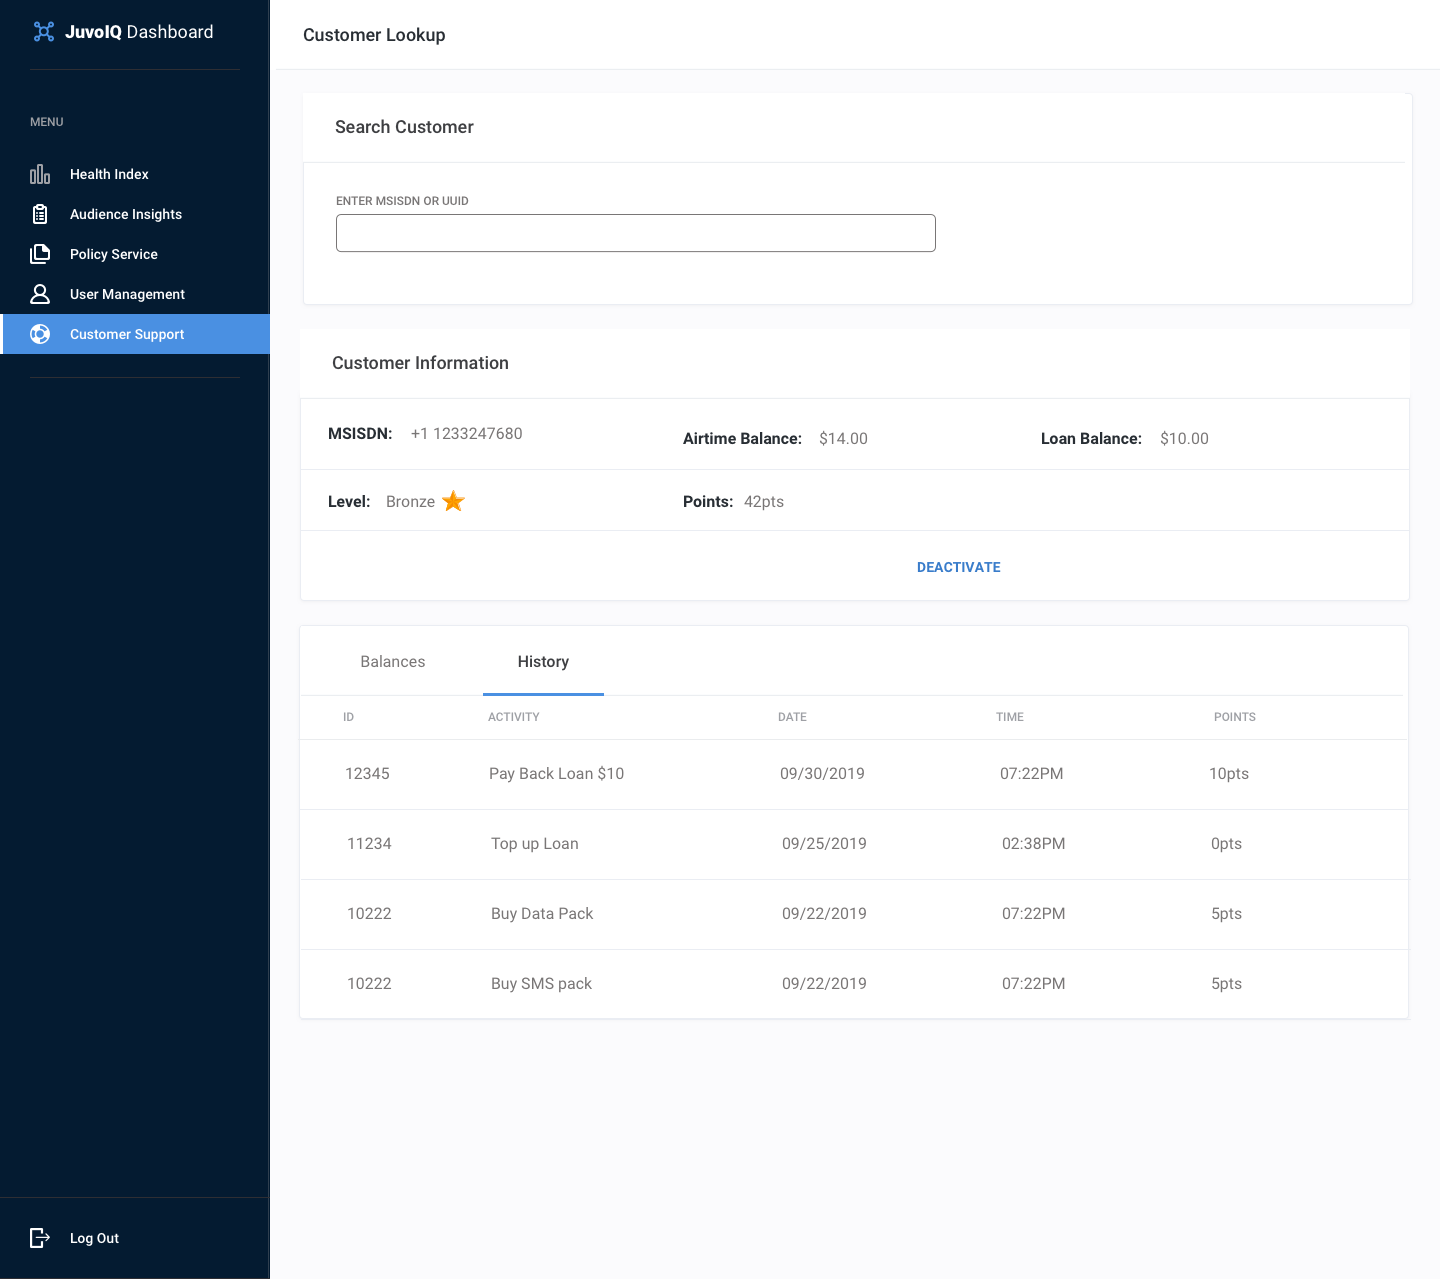Click the DATE column header
Viewport: 1440px width, 1279px height.
pos(792,717)
